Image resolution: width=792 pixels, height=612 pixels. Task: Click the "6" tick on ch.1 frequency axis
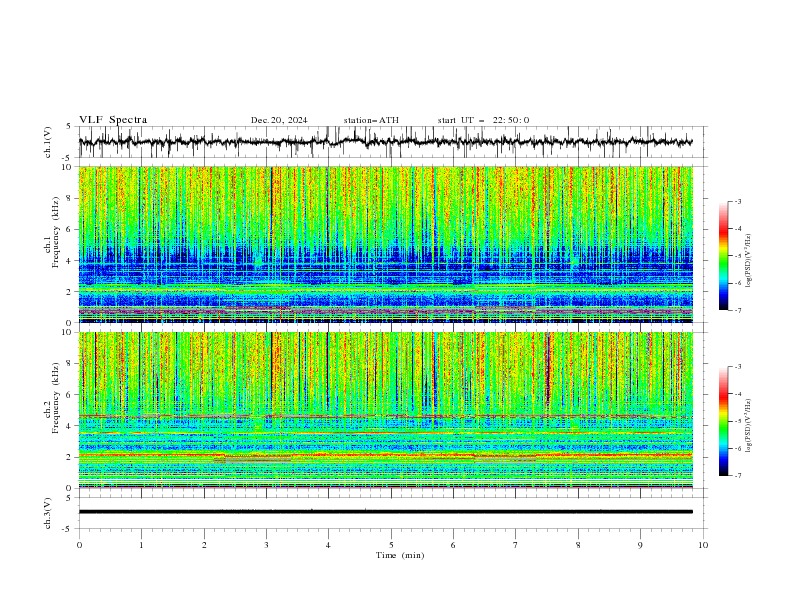pyautogui.click(x=70, y=229)
